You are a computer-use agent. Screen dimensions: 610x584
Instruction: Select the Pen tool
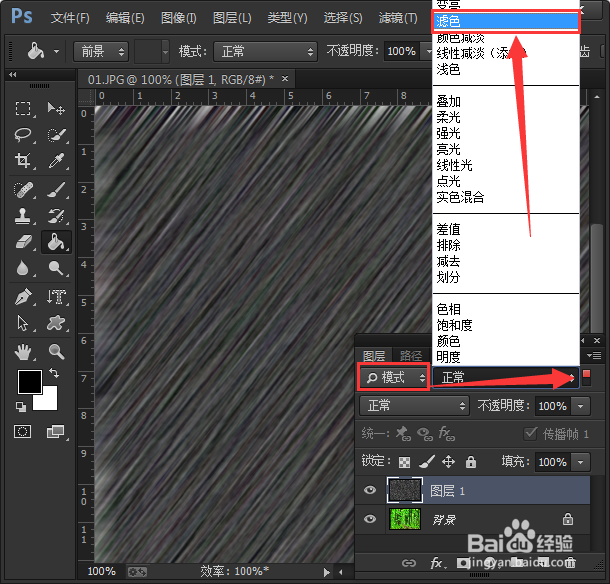[x=23, y=297]
